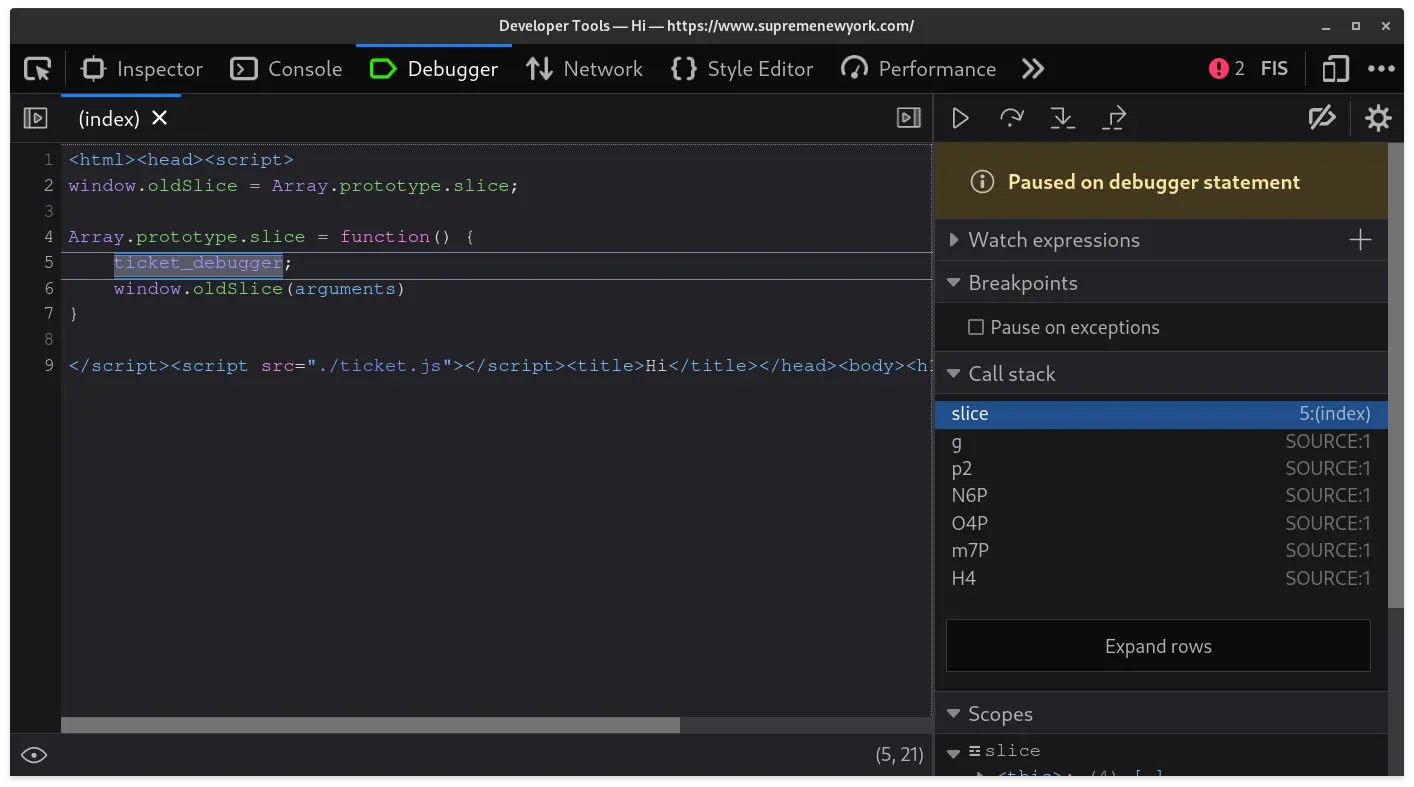Switch to the Console panel
This screenshot has width=1414, height=787.
[x=285, y=68]
